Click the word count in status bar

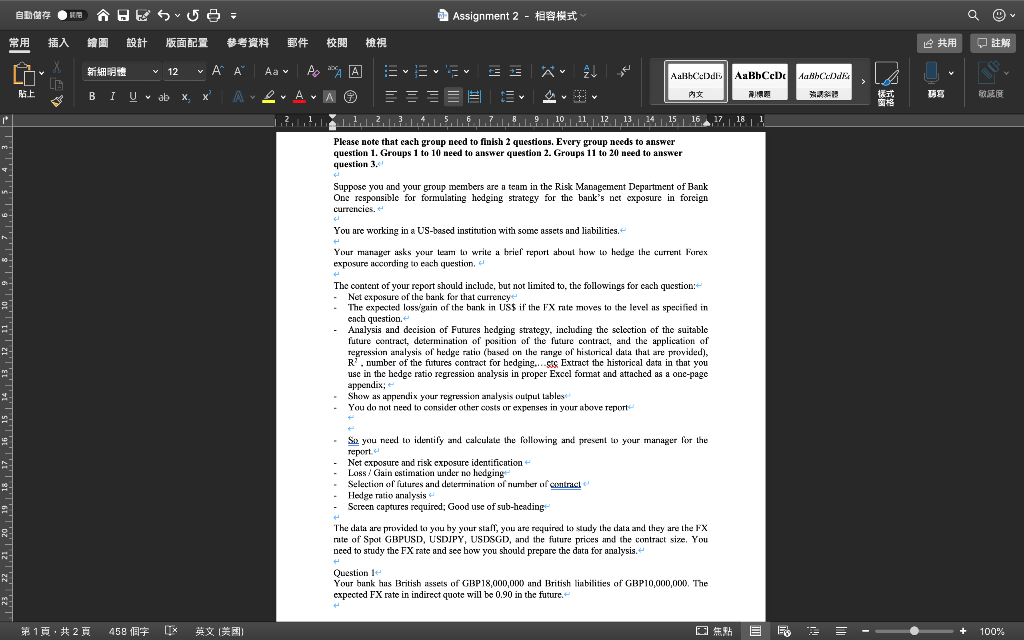tap(129, 631)
